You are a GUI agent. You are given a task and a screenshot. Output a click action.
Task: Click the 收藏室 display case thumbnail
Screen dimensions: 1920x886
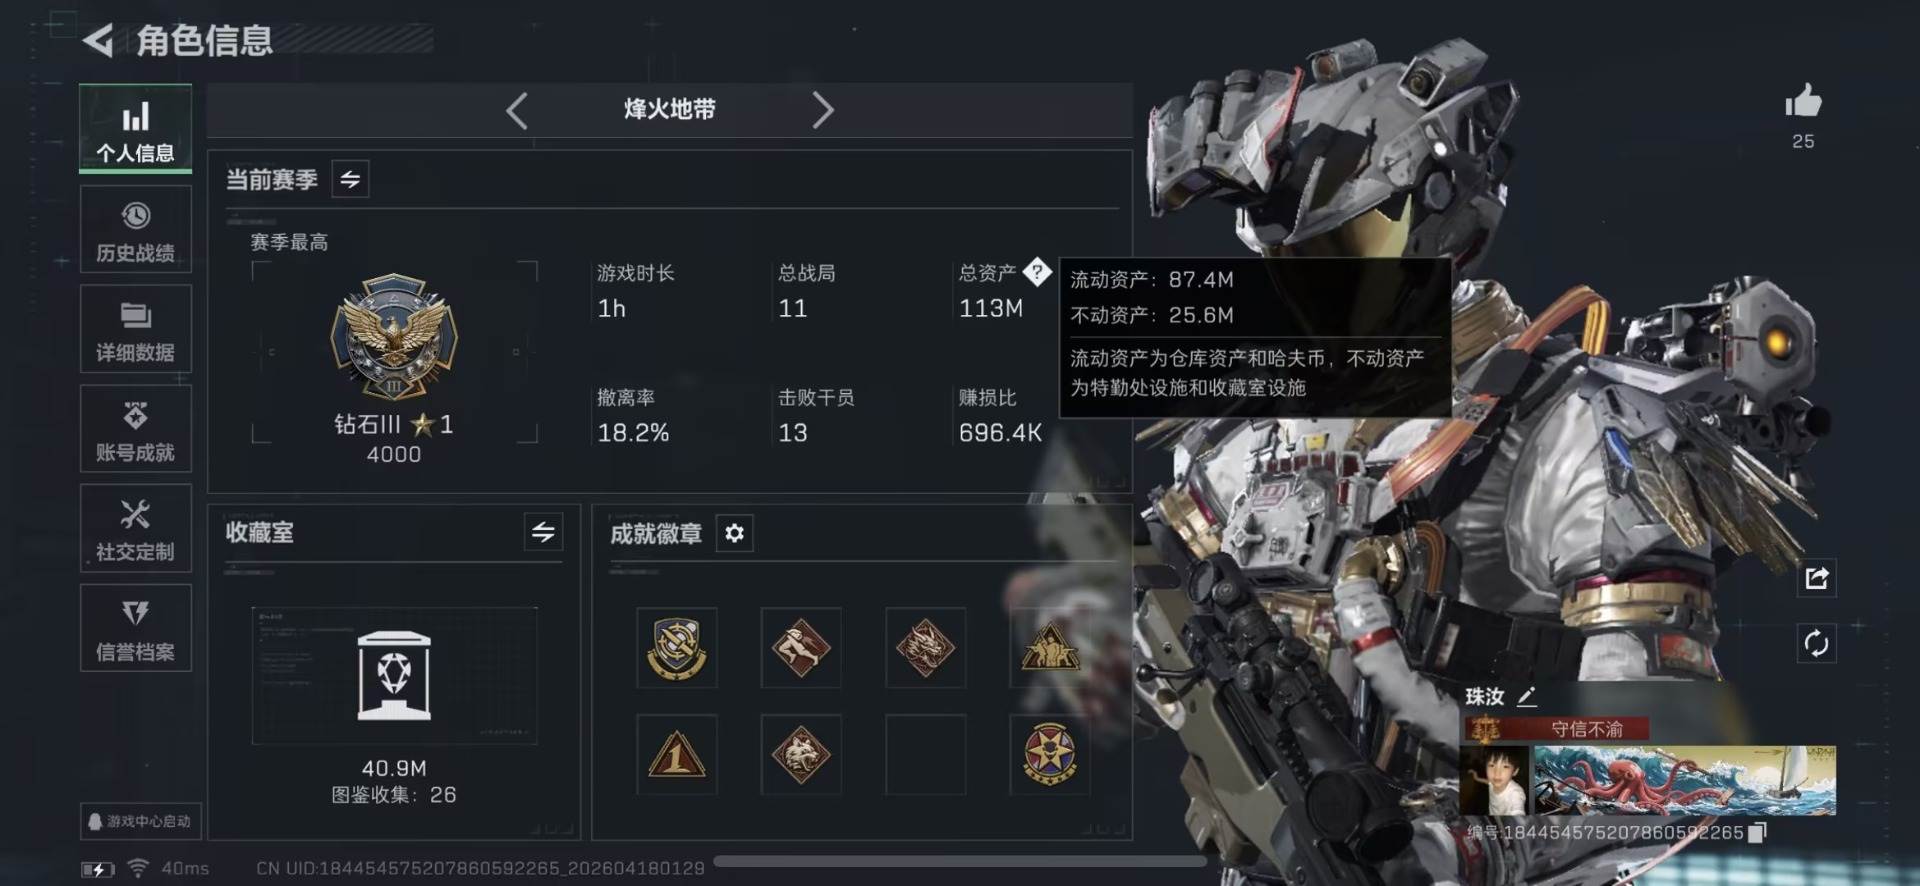[x=394, y=676]
